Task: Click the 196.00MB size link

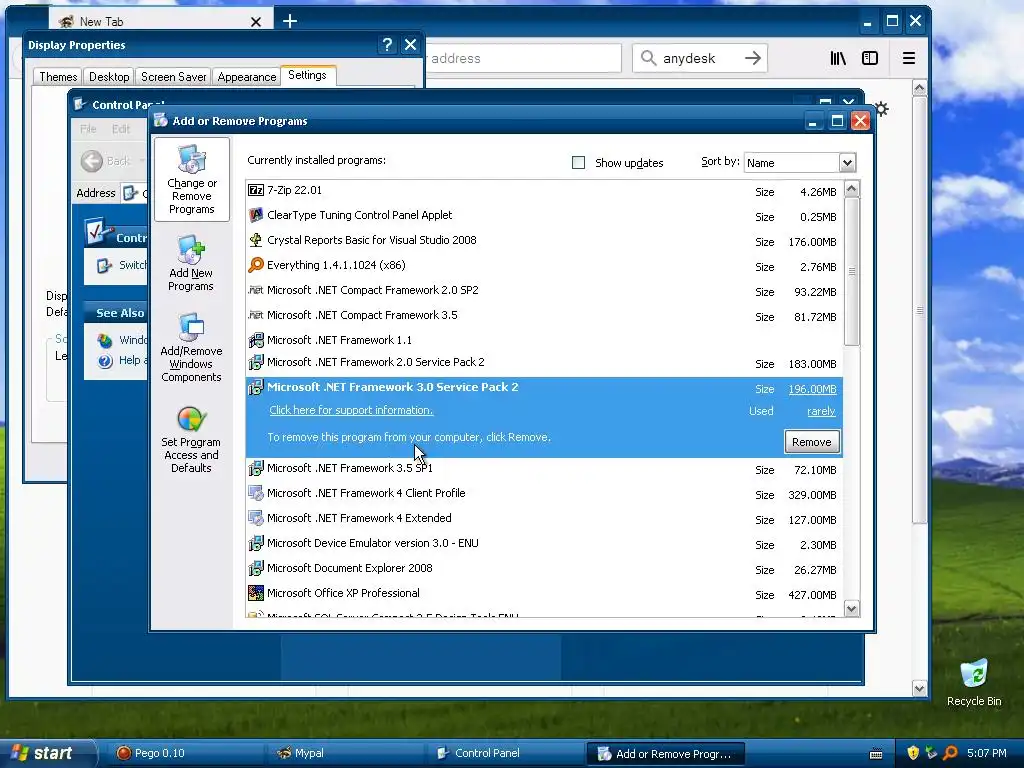Action: pyautogui.click(x=812, y=389)
